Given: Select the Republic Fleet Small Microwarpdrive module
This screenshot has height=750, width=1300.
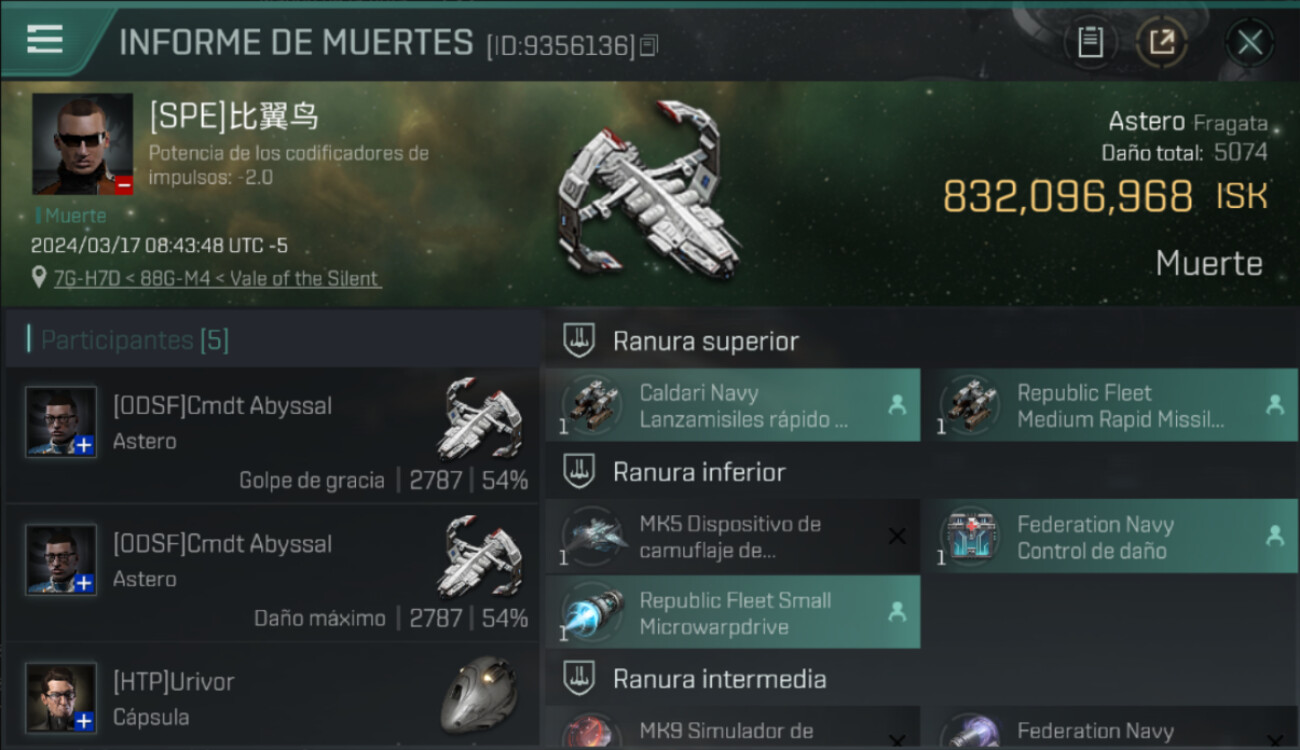Looking at the screenshot, I should pos(733,612).
